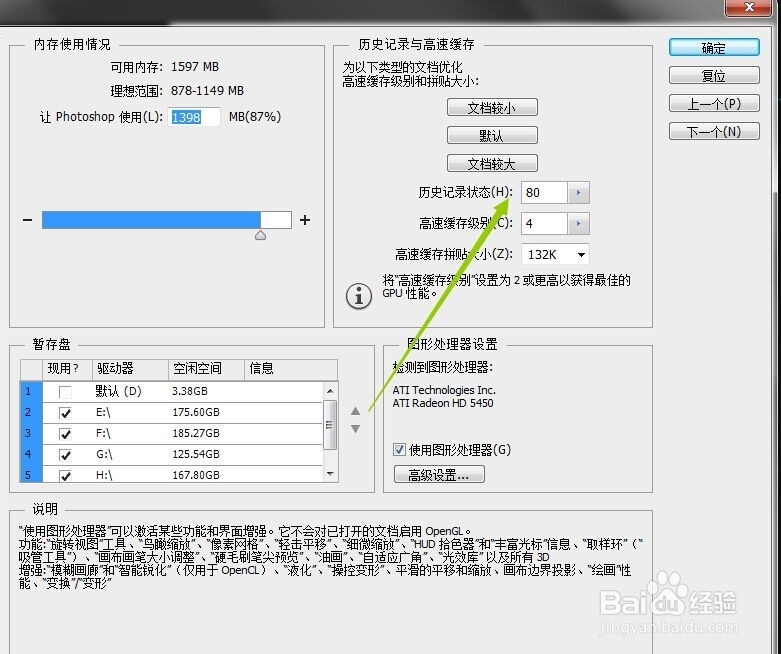The height and width of the screenshot is (654, 781).
Task: Open the 高速缓存拼贴大小 132K dropdown
Action: (x=555, y=255)
